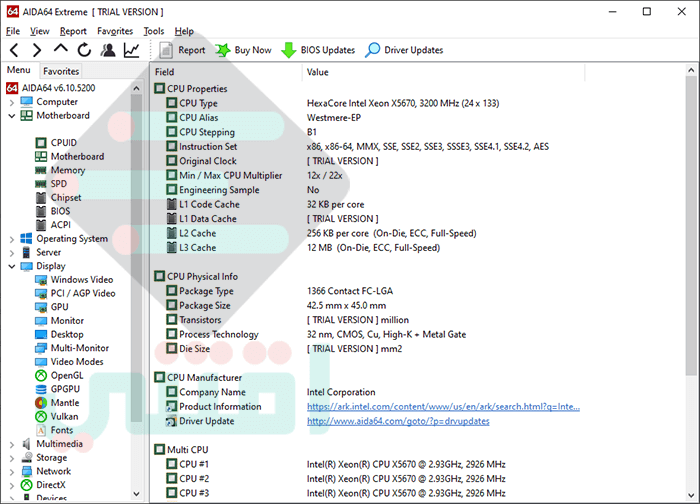Select the Memory tree item

[60, 170]
